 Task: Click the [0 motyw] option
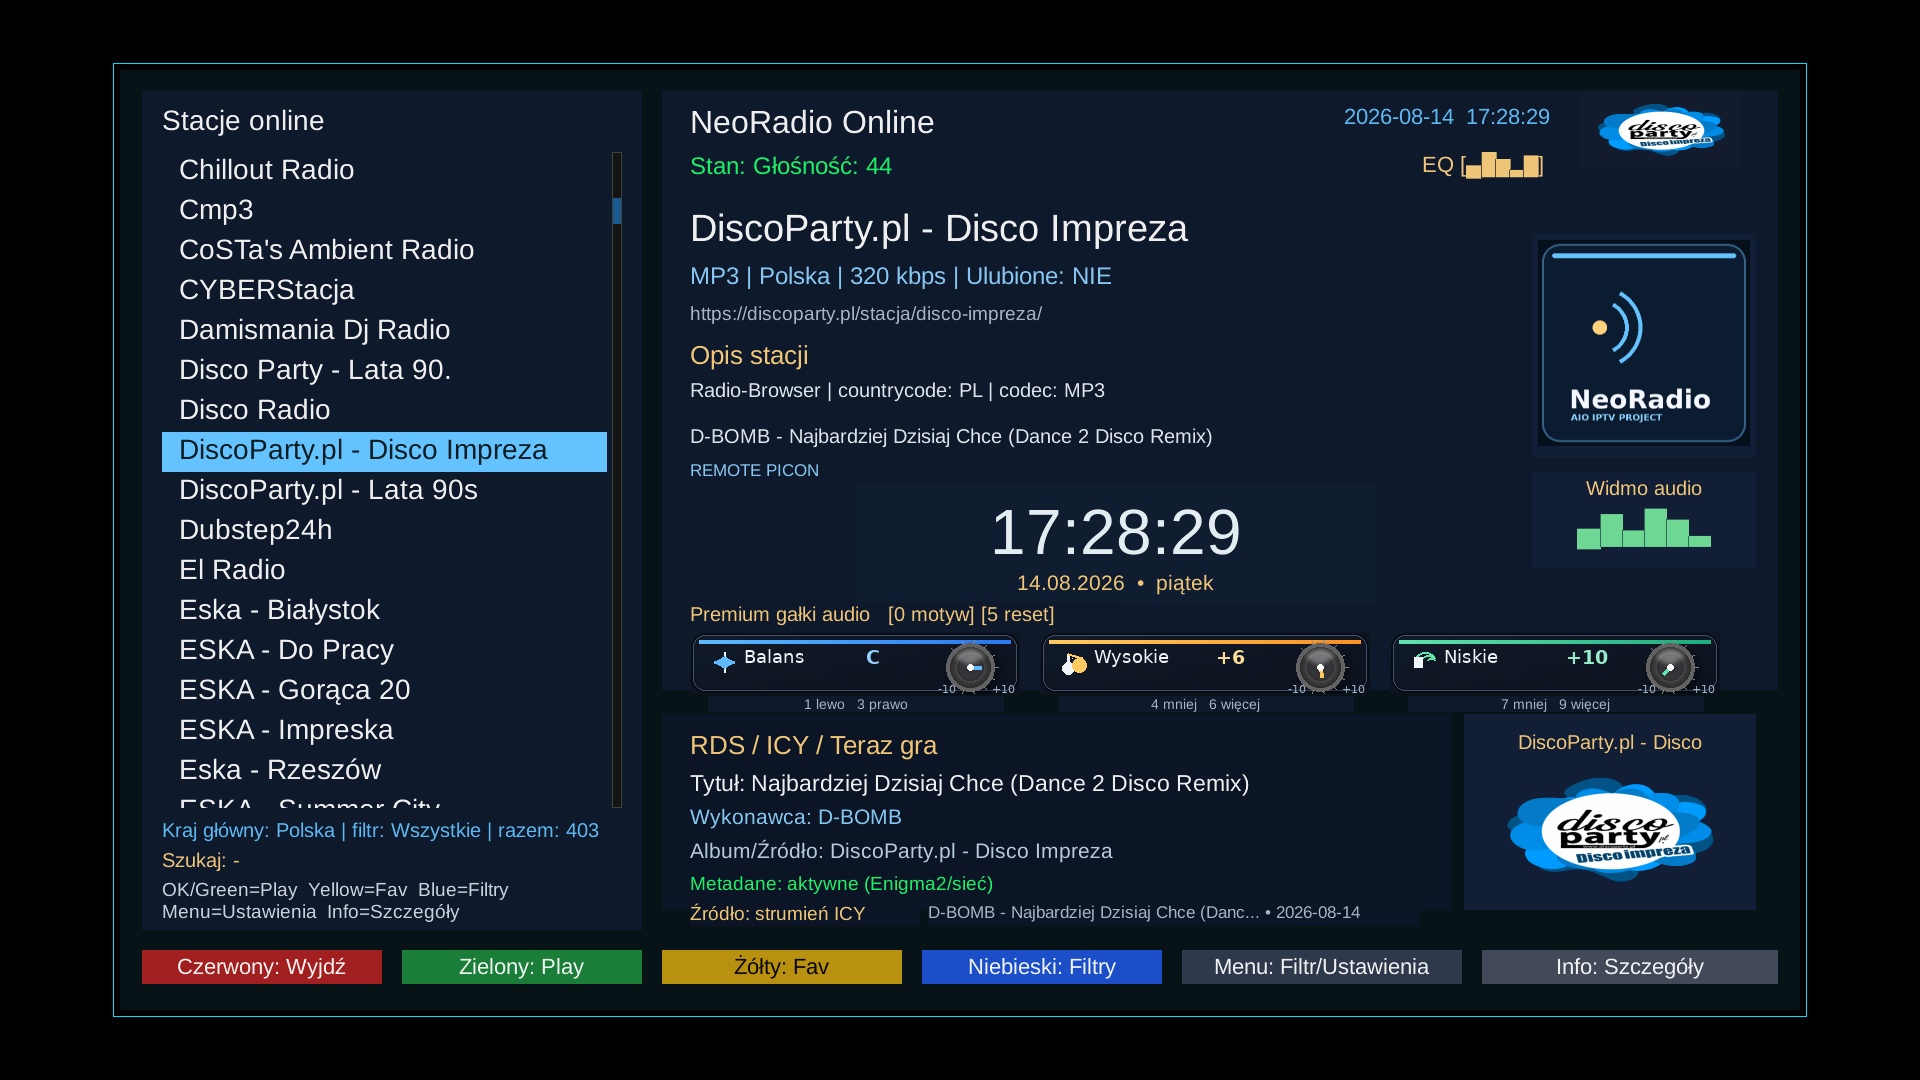pos(931,614)
